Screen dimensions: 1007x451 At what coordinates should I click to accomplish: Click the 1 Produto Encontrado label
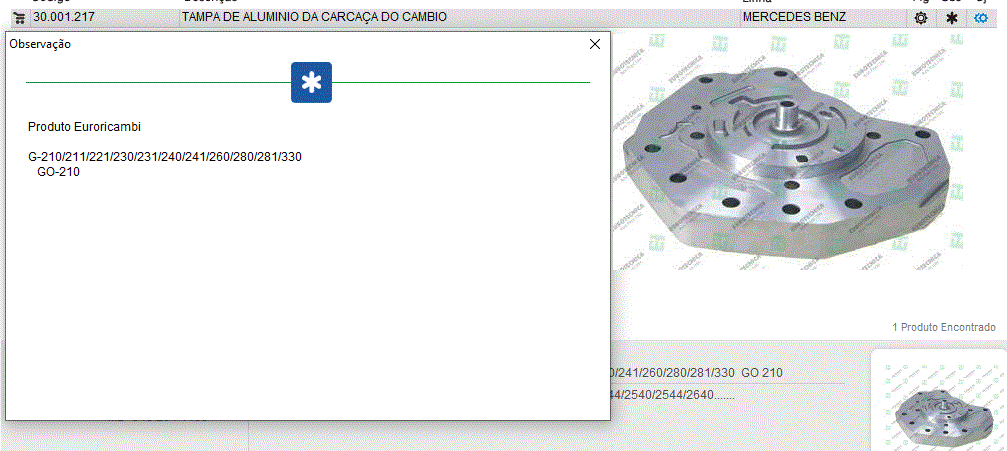(x=943, y=327)
